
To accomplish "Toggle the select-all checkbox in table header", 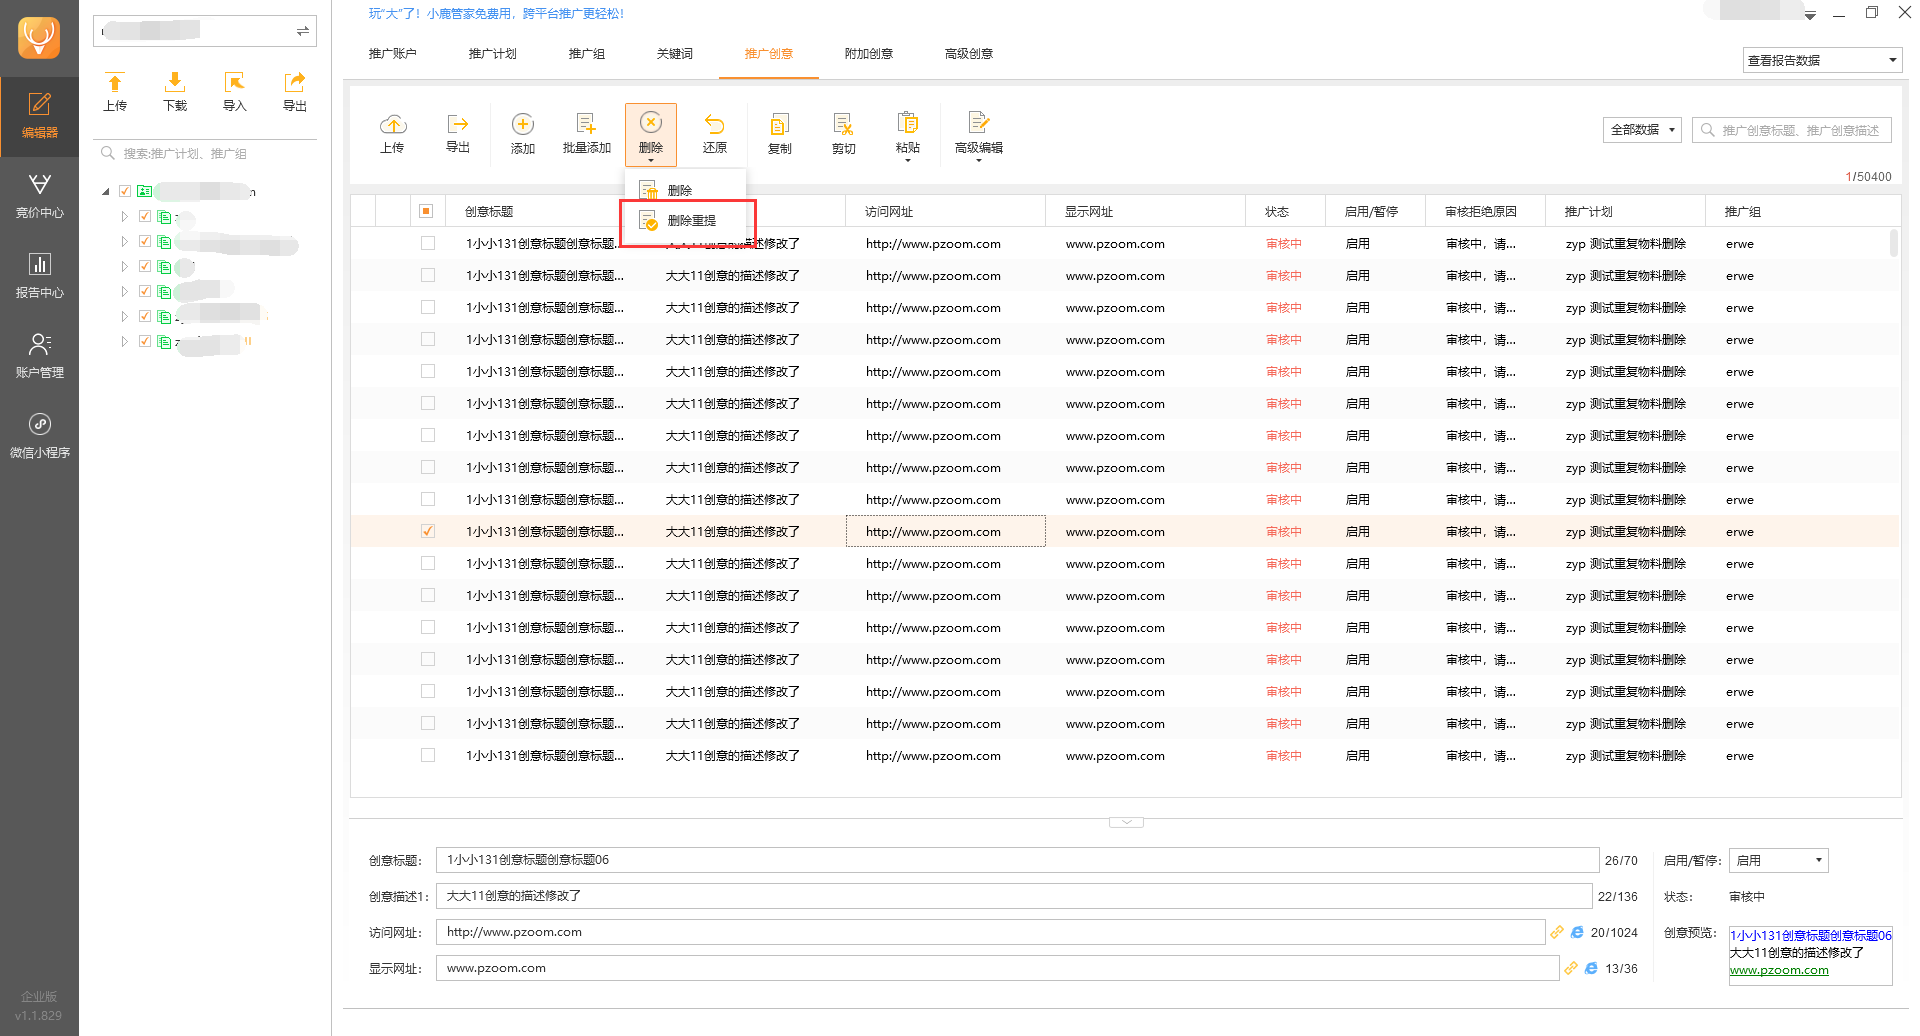I will 426,211.
